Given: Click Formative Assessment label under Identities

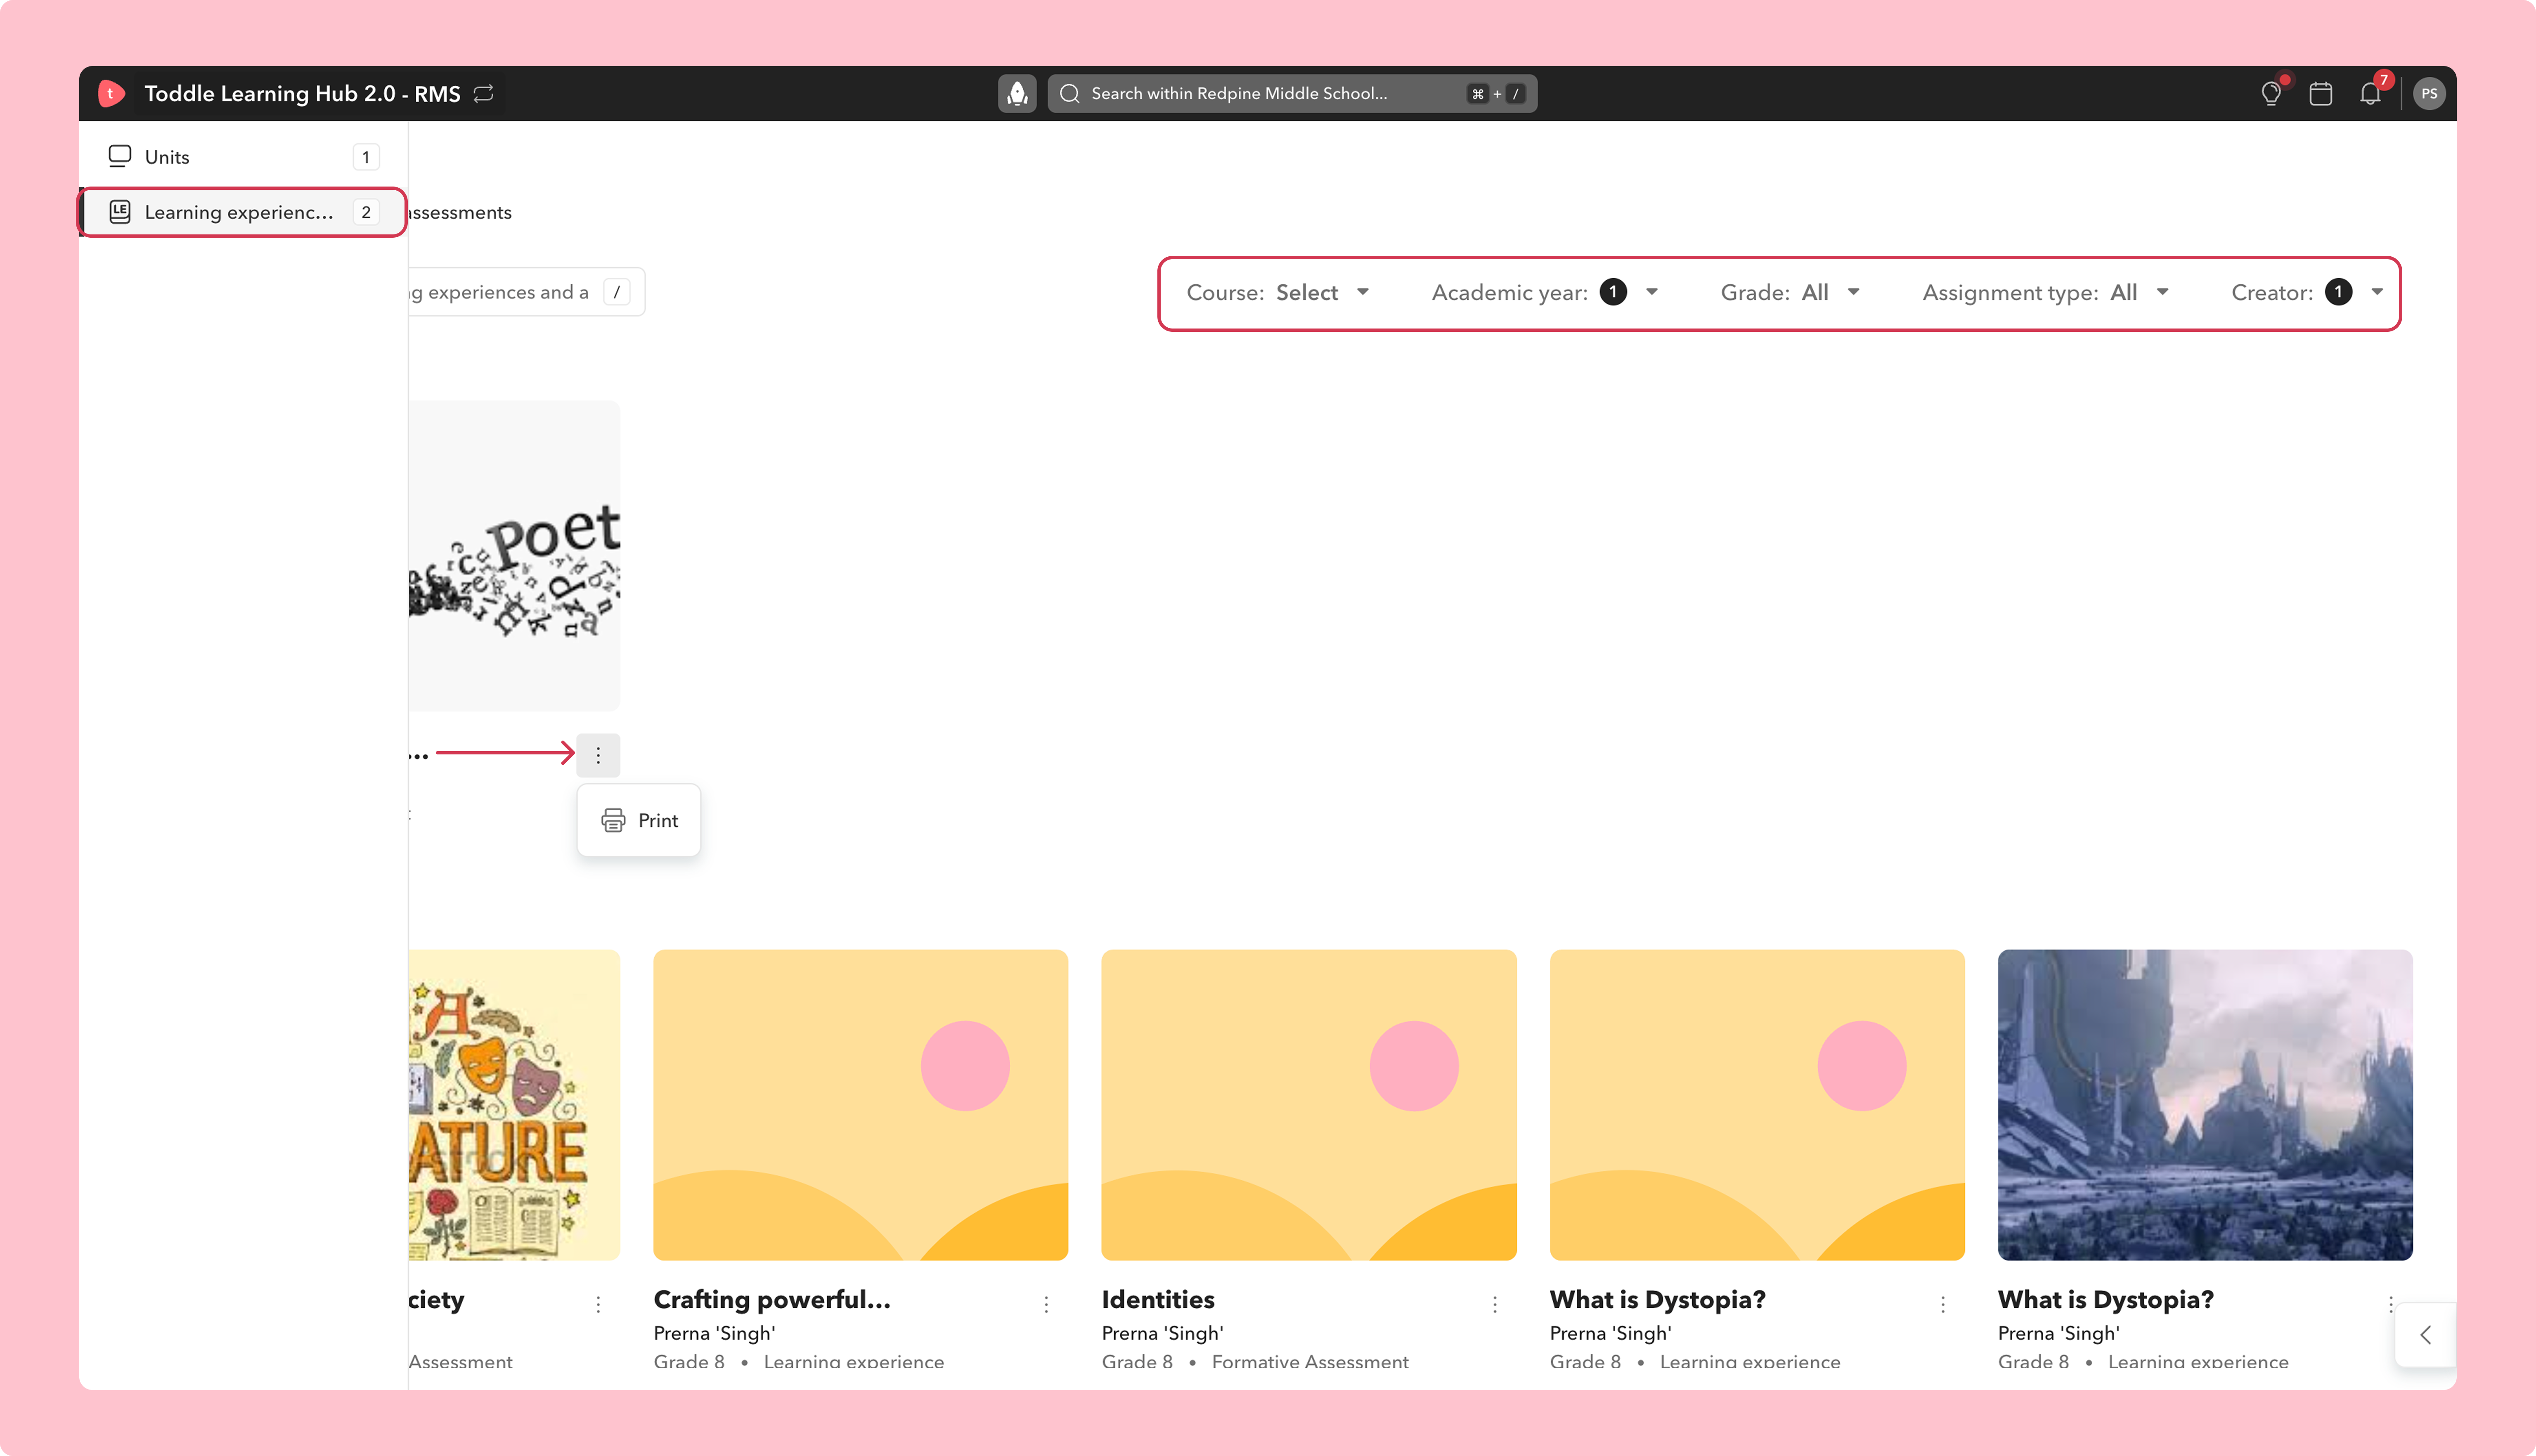Looking at the screenshot, I should (x=1310, y=1361).
